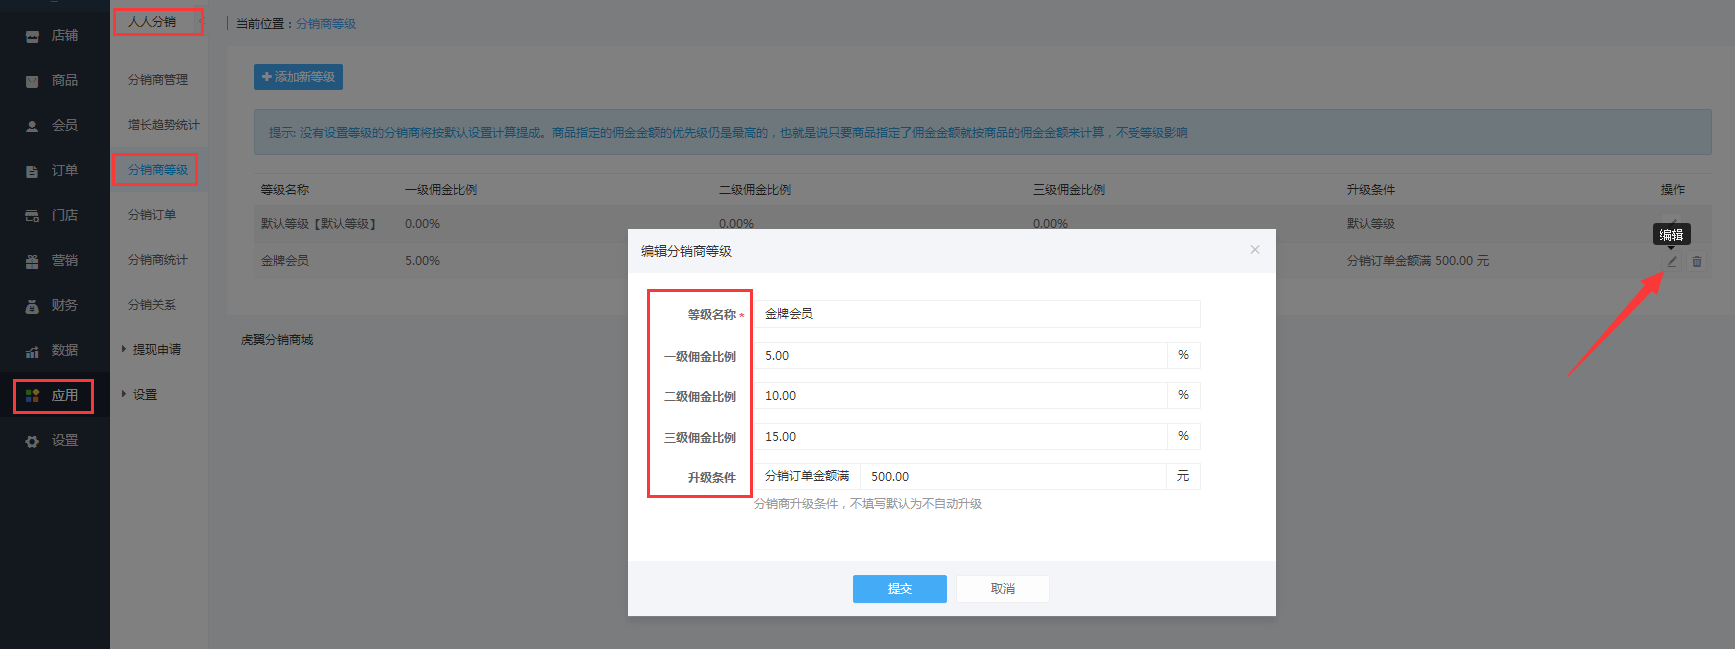Click the 分销商升级条件 hint text in dialog
The image size is (1735, 649).
(868, 504)
